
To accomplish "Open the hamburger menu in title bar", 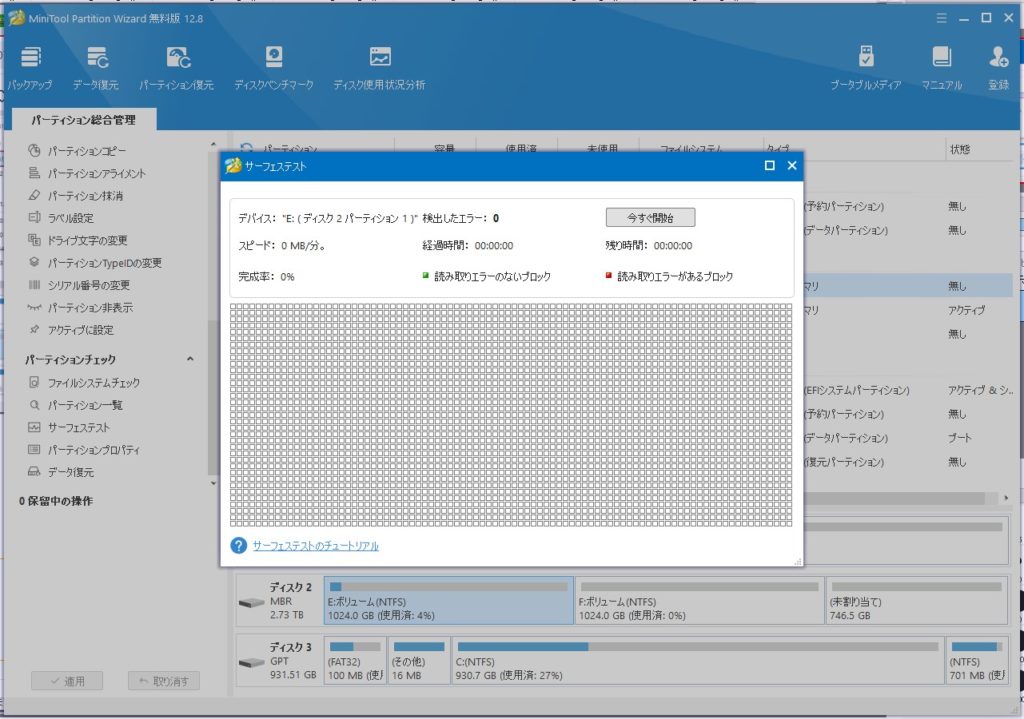I will [940, 18].
